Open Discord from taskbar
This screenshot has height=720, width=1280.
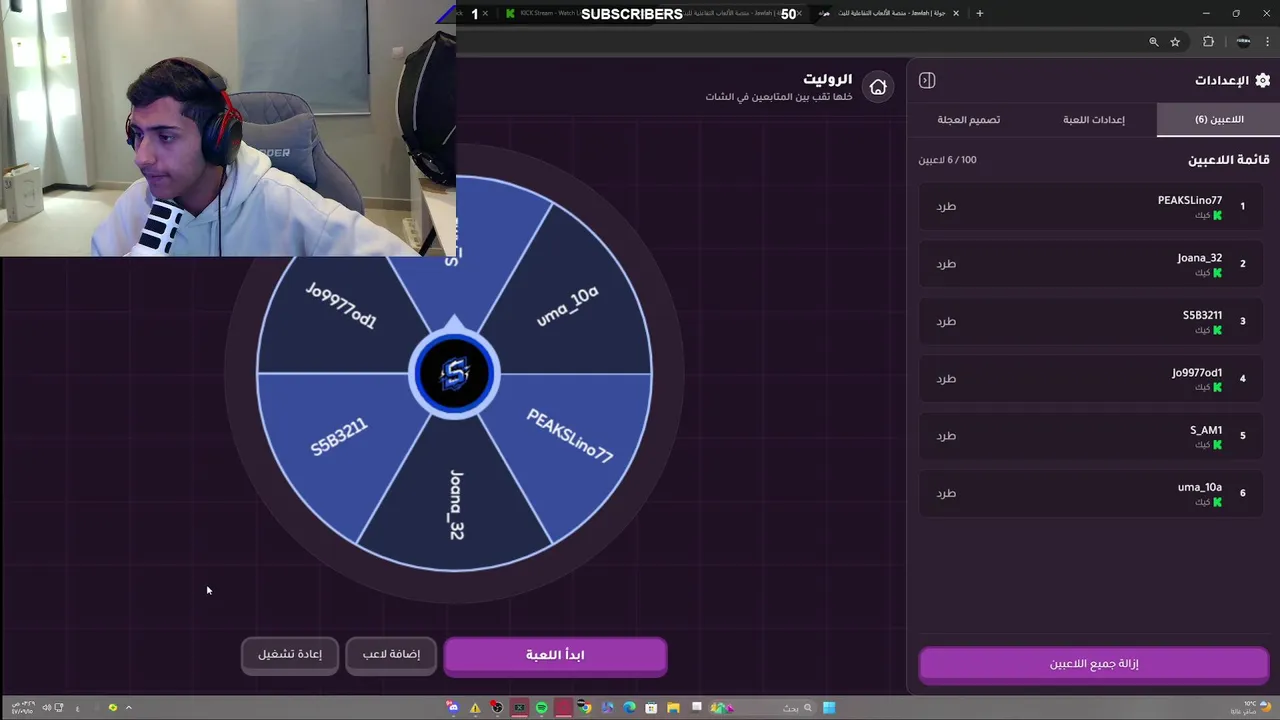453,708
